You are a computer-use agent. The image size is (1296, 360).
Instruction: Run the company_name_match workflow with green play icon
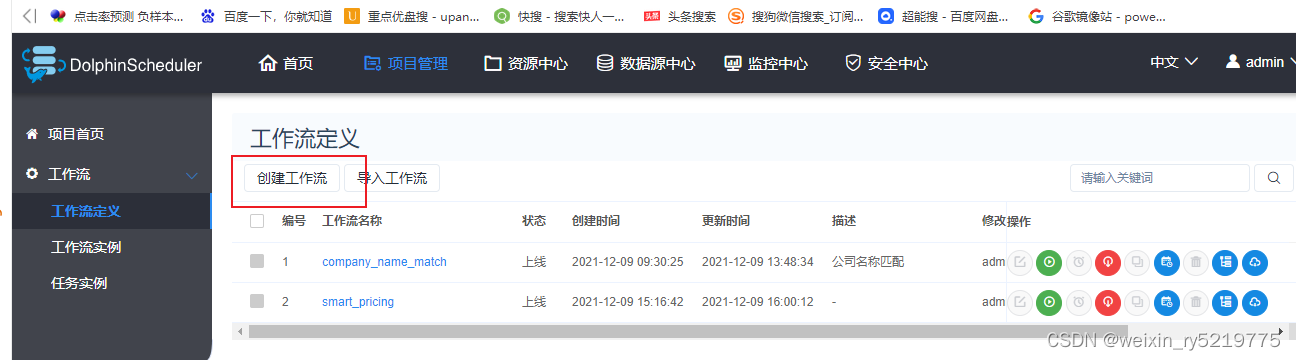(1049, 262)
